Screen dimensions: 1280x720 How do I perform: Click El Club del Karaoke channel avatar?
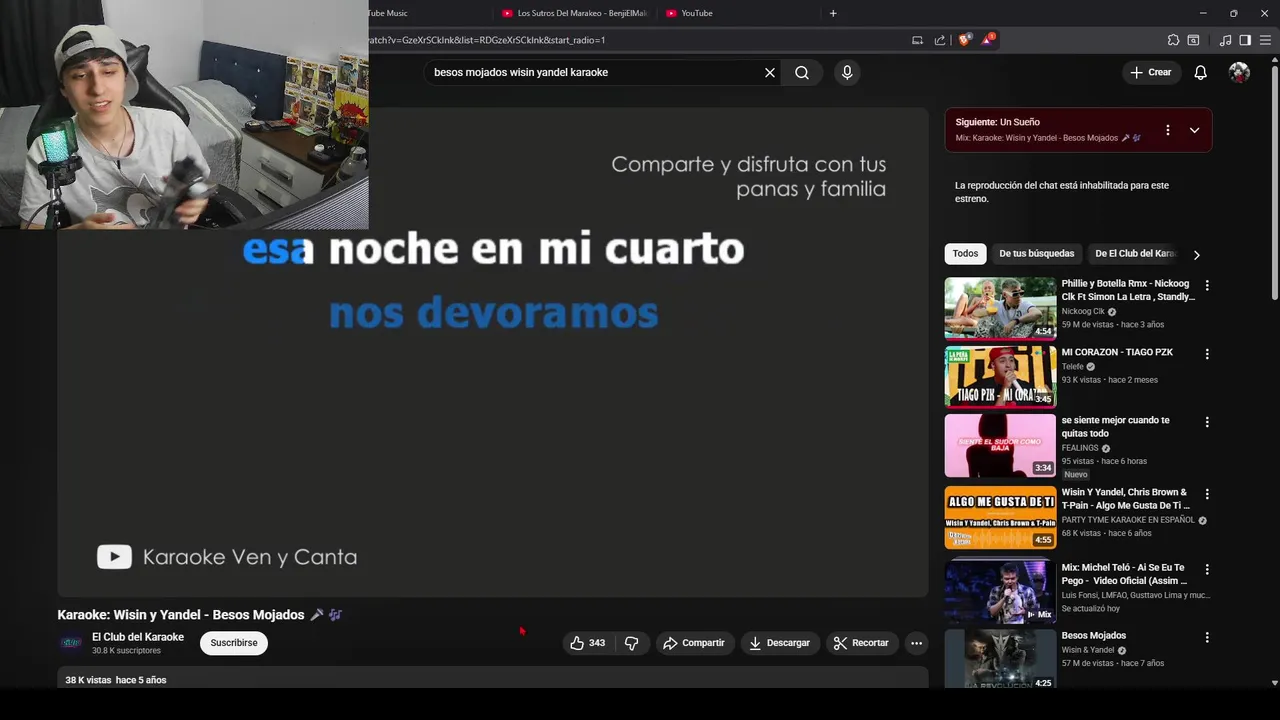[71, 643]
